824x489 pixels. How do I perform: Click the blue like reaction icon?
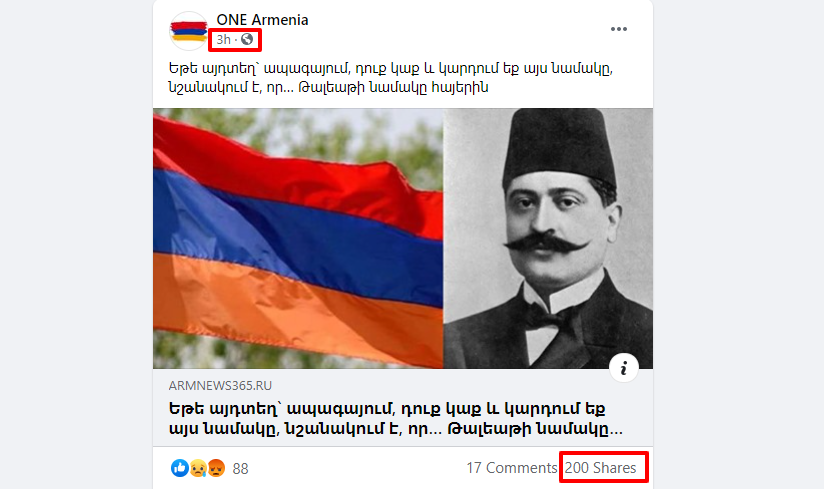point(180,467)
